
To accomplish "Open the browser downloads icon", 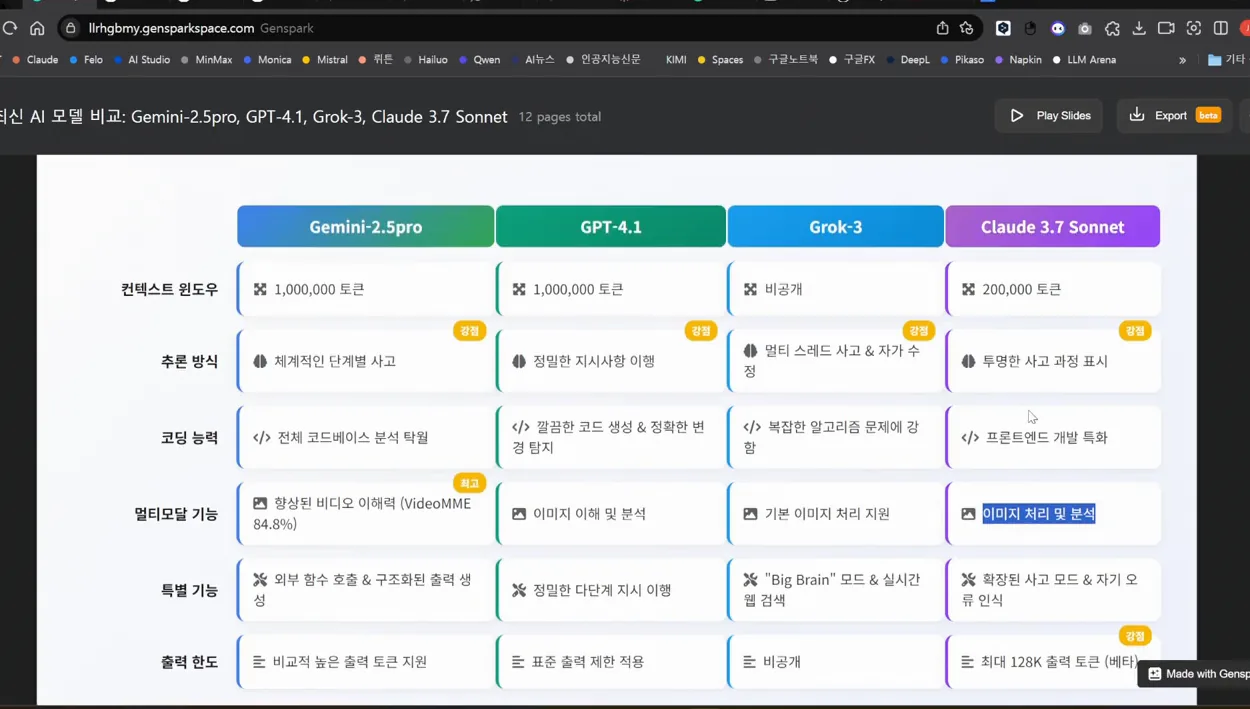I will pos(1139,28).
